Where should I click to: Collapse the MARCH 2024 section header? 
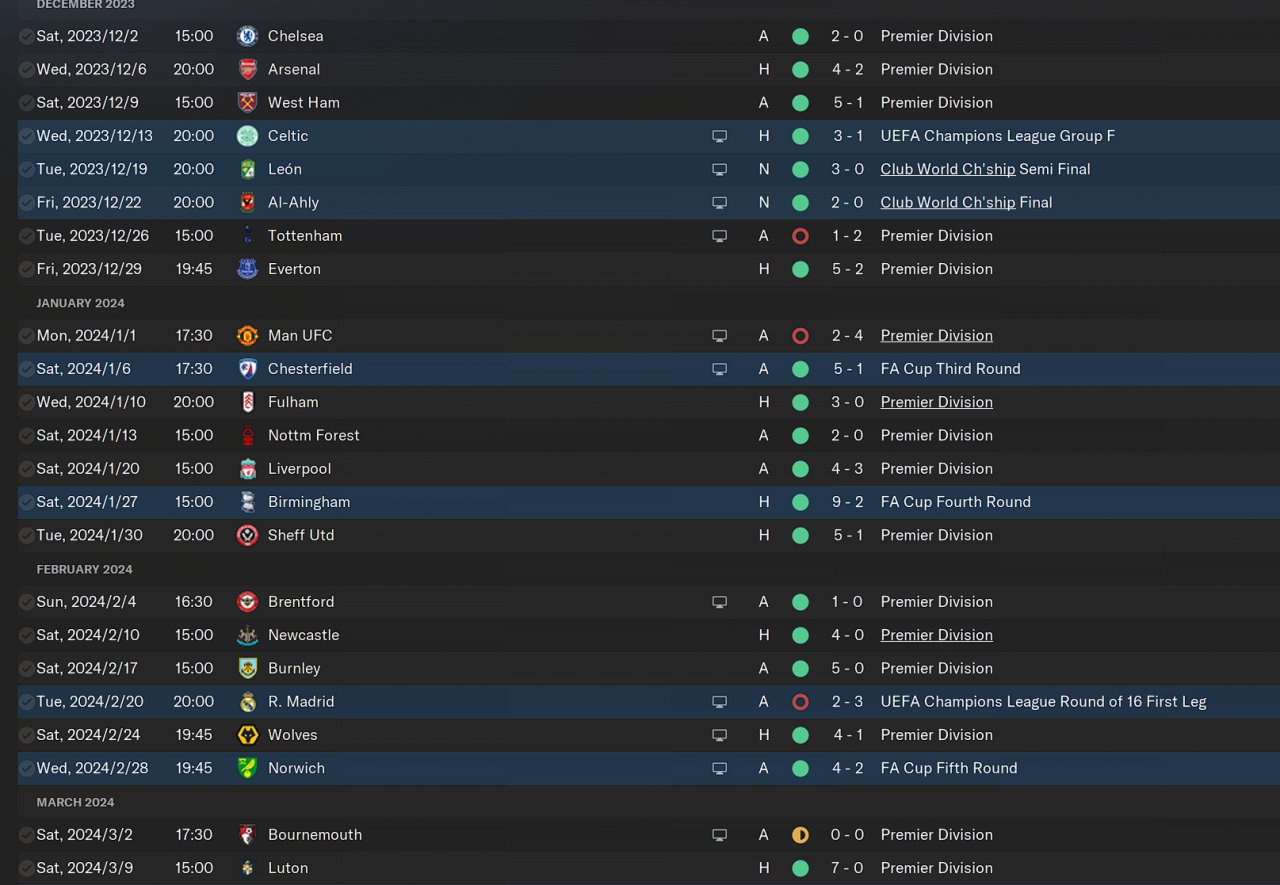click(x=75, y=802)
